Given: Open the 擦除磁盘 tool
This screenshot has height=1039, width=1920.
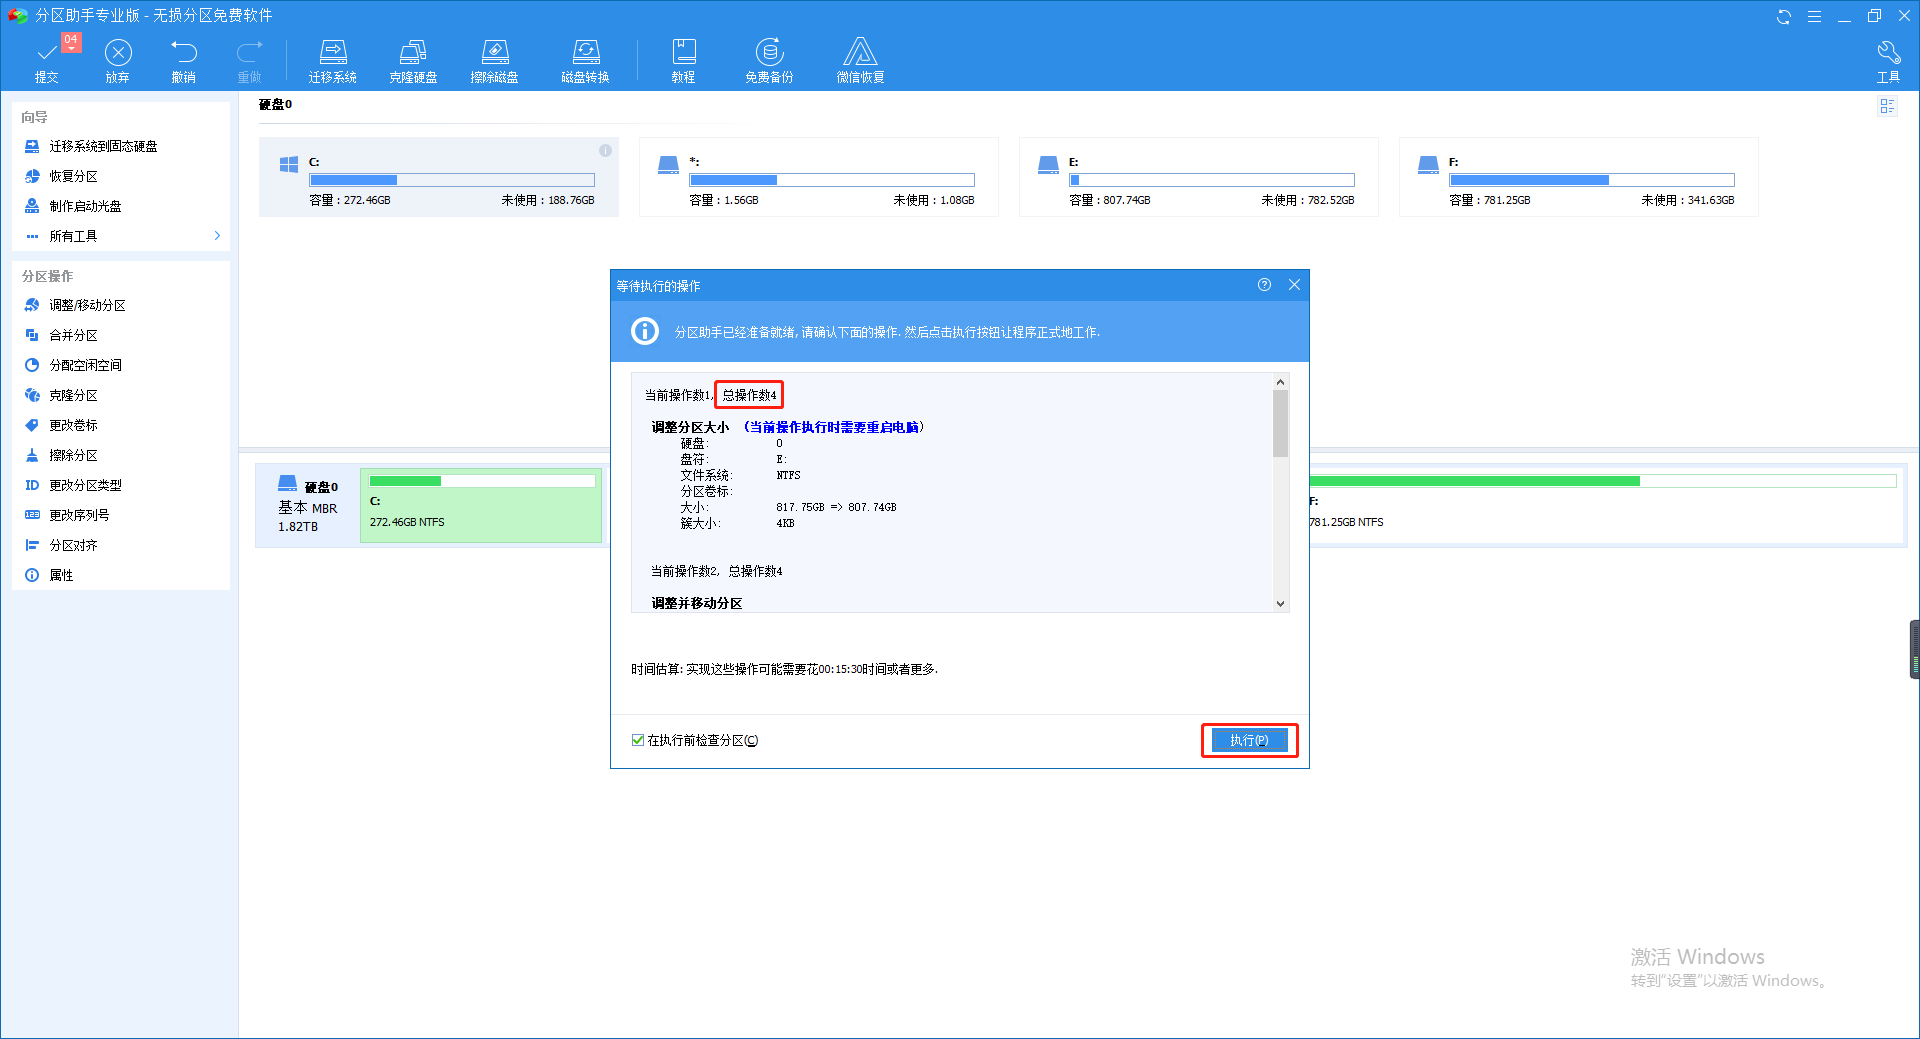Looking at the screenshot, I should pyautogui.click(x=495, y=60).
